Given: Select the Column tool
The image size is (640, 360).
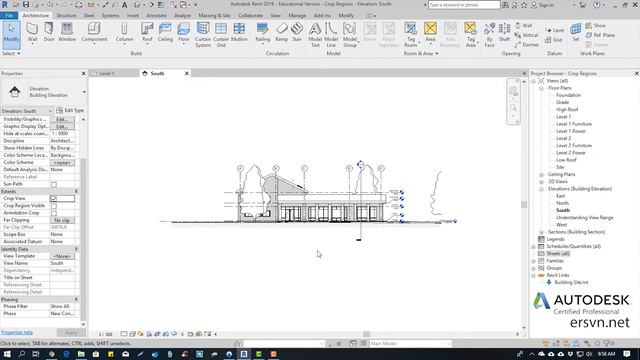Looking at the screenshot, I should pos(124,32).
